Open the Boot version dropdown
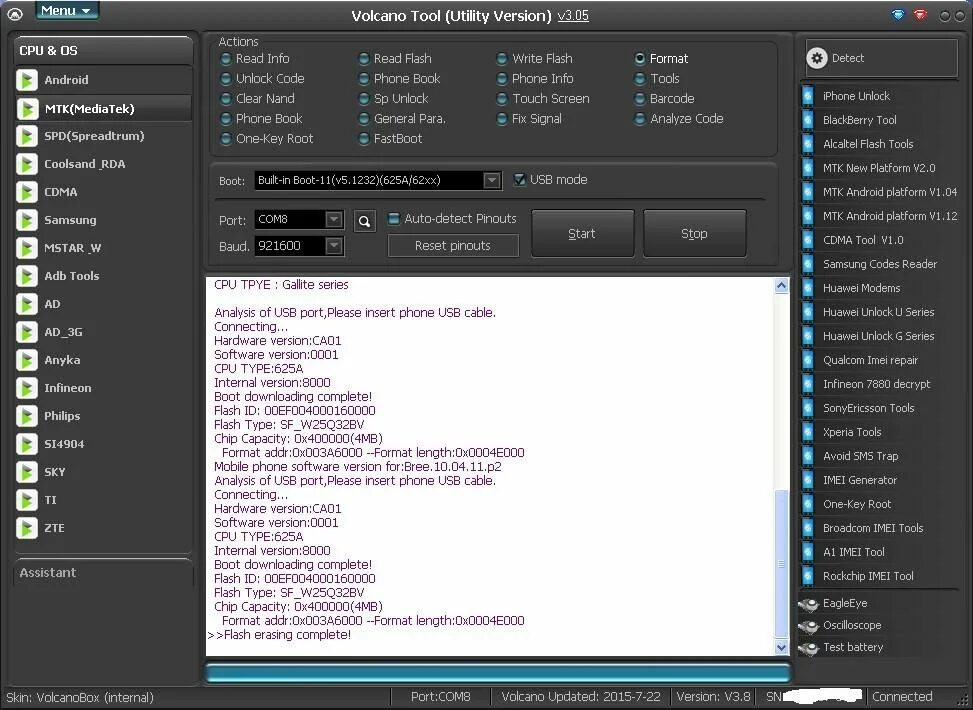Screen dimensions: 973x710 pos(491,181)
